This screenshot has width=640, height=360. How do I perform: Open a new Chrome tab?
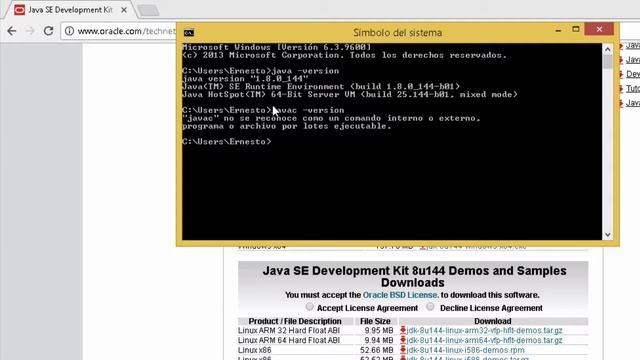click(148, 10)
